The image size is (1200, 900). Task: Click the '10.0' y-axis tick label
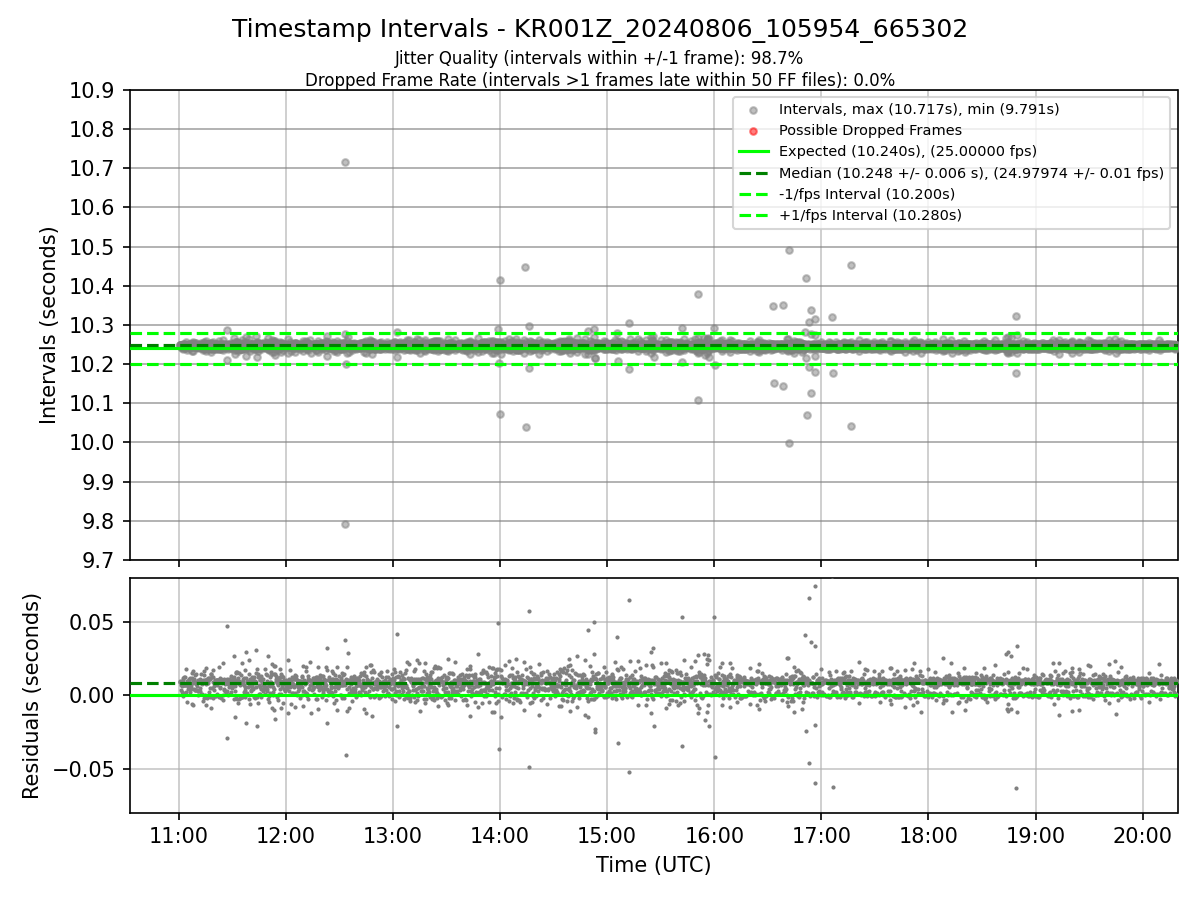tap(94, 443)
